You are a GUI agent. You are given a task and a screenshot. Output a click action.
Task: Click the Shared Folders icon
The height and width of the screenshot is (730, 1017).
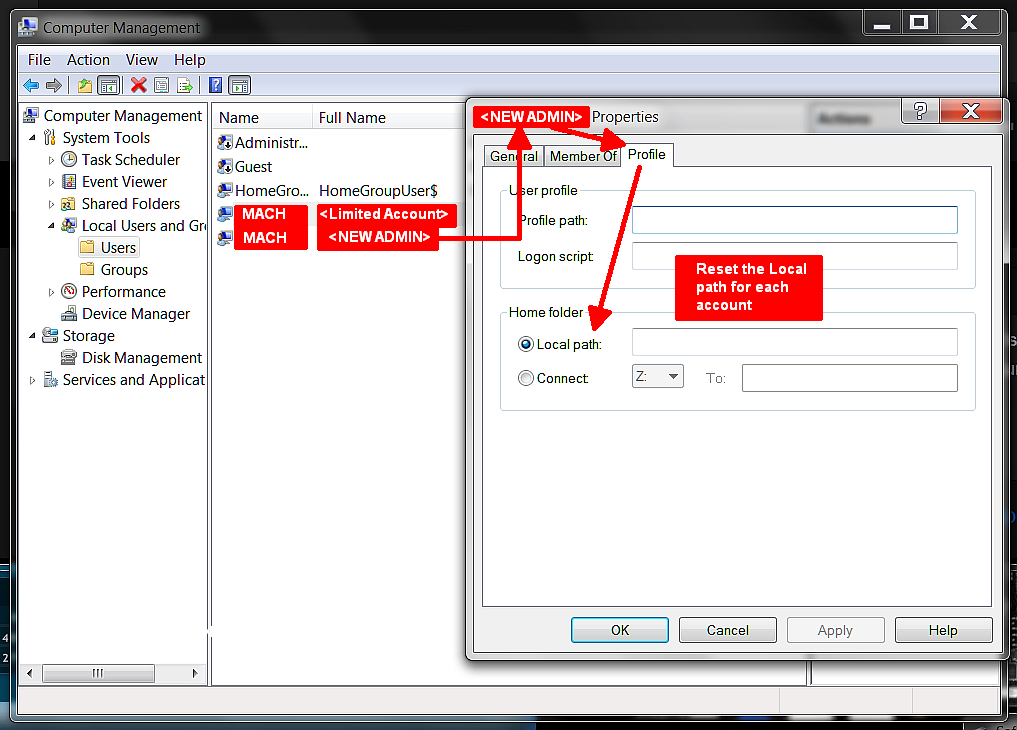pyautogui.click(x=68, y=204)
